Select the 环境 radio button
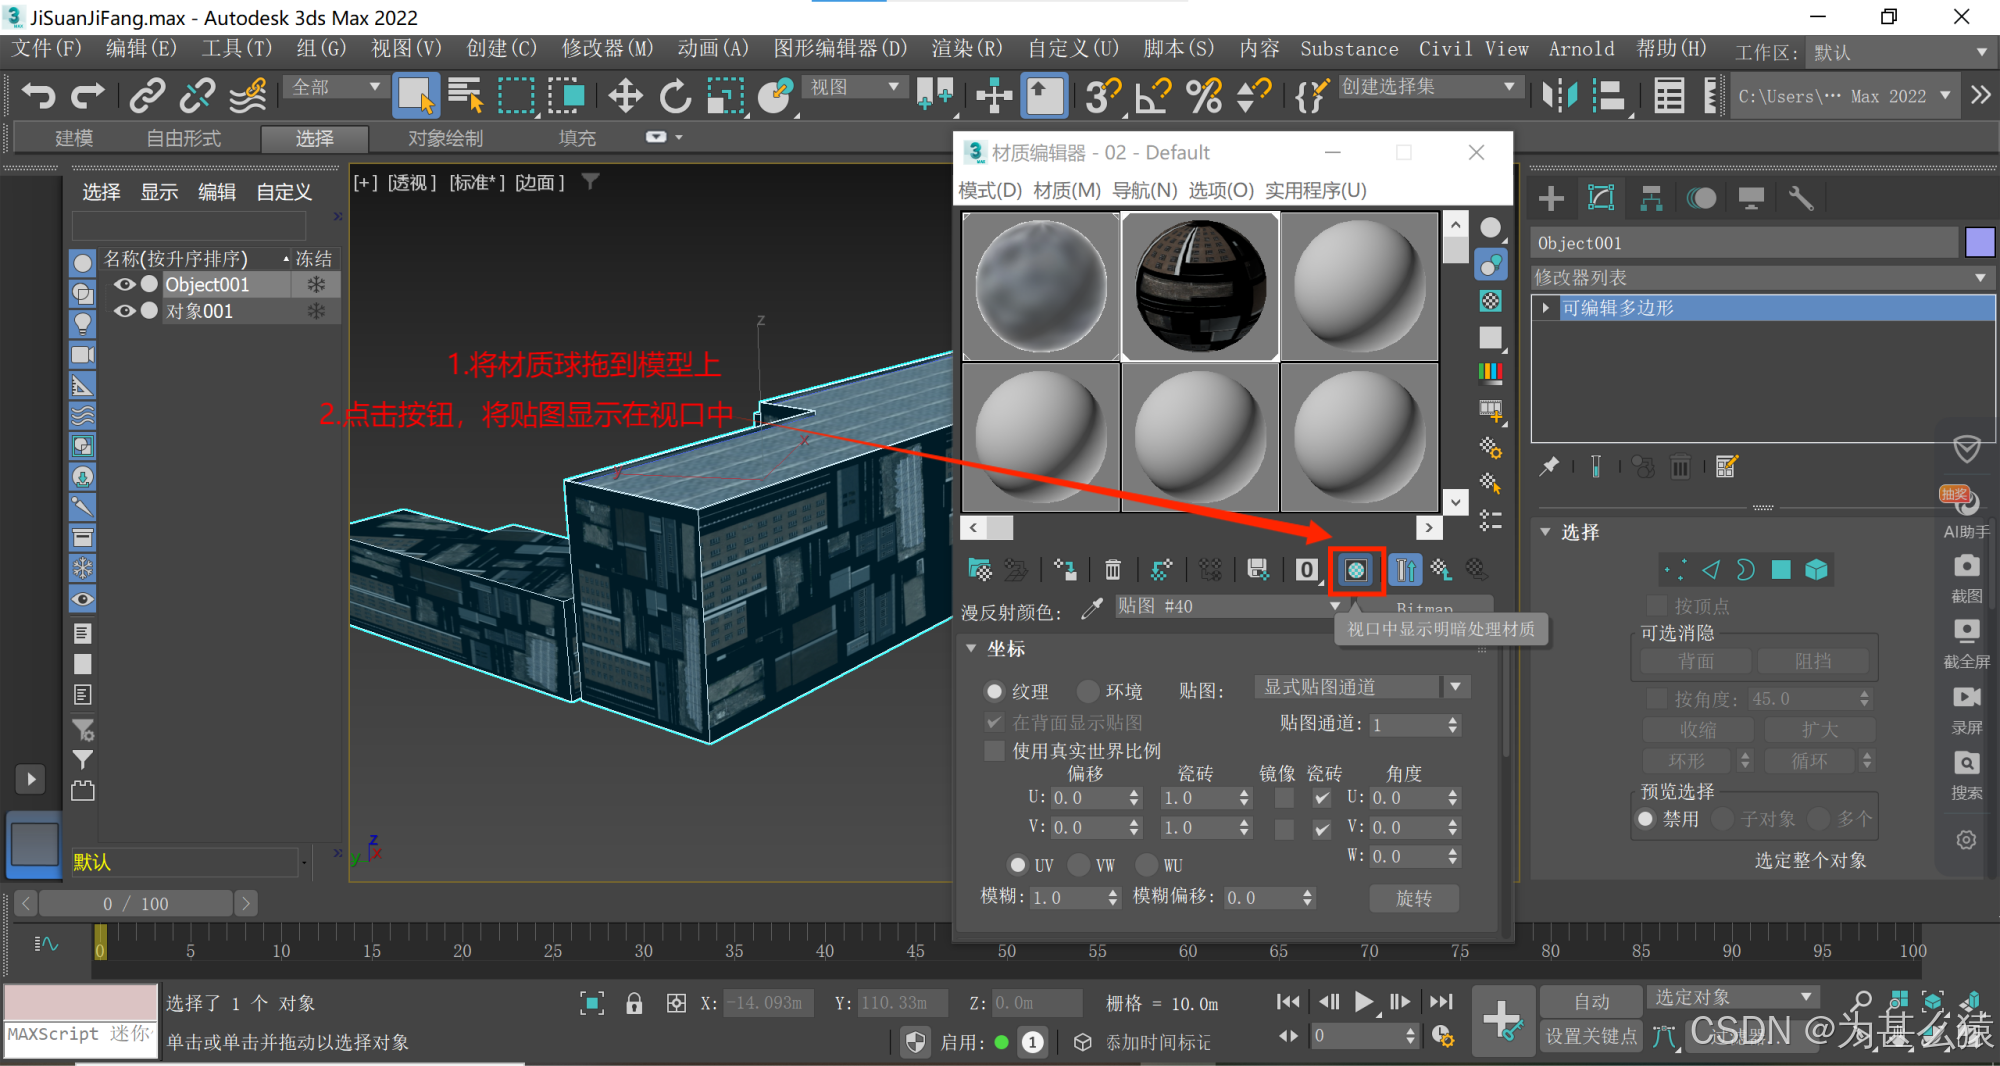The height and width of the screenshot is (1066, 2000). [x=1088, y=691]
